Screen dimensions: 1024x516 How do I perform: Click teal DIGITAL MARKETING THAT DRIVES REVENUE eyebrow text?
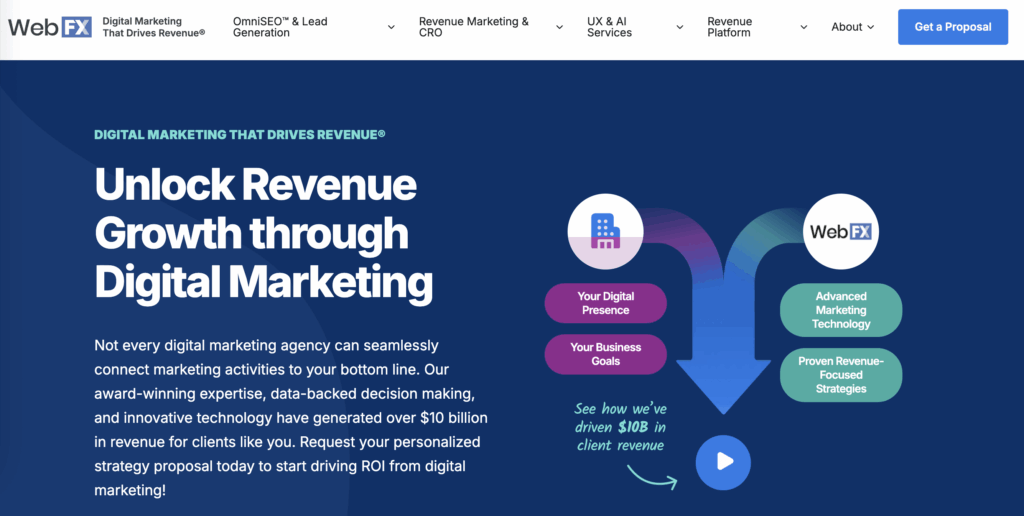pyautogui.click(x=240, y=135)
